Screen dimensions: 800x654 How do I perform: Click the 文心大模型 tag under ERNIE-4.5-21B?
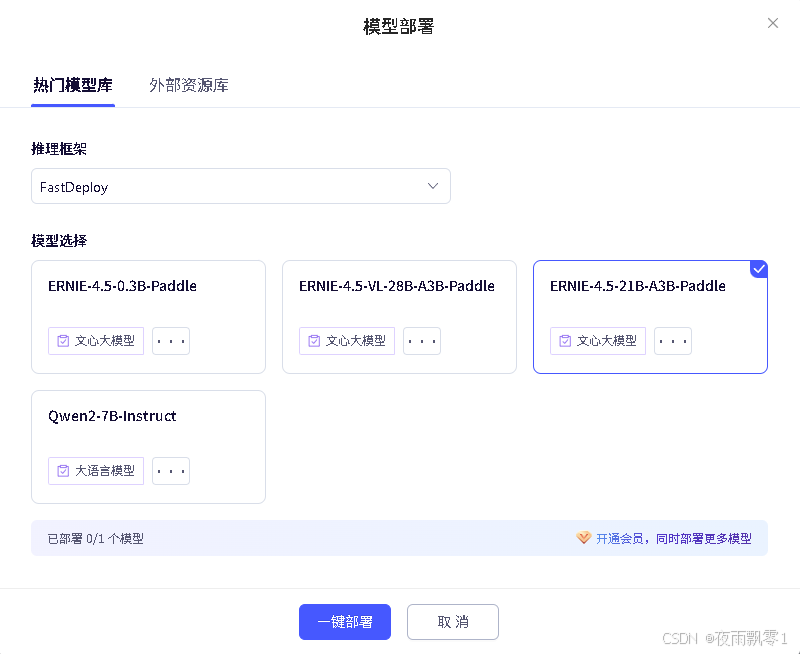[x=597, y=341]
